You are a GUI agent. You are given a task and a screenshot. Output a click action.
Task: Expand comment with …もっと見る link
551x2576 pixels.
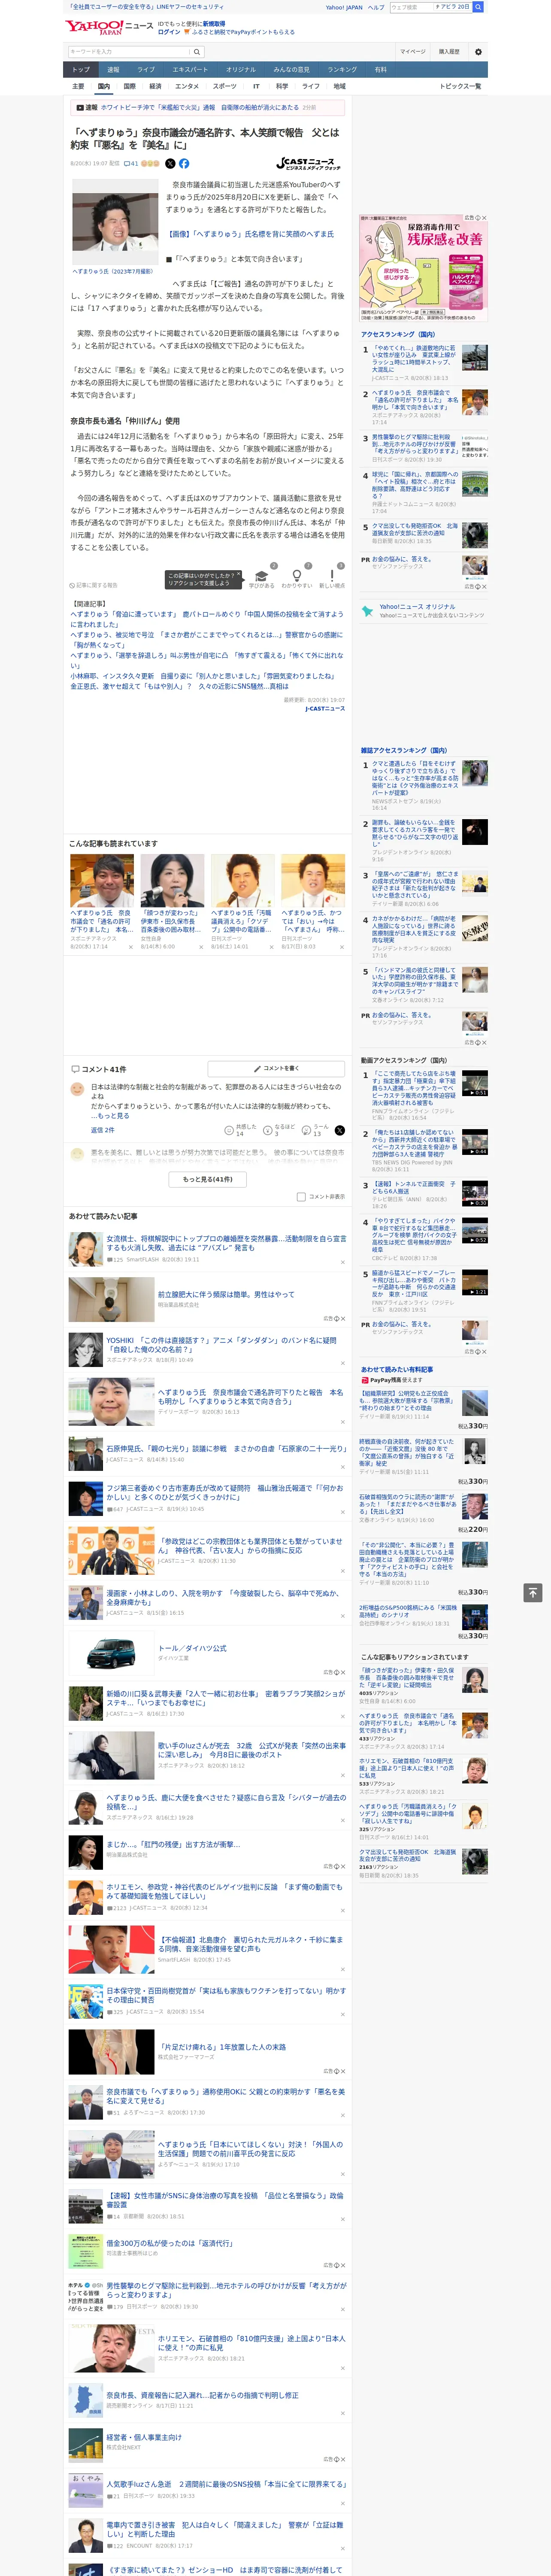pyautogui.click(x=110, y=1115)
